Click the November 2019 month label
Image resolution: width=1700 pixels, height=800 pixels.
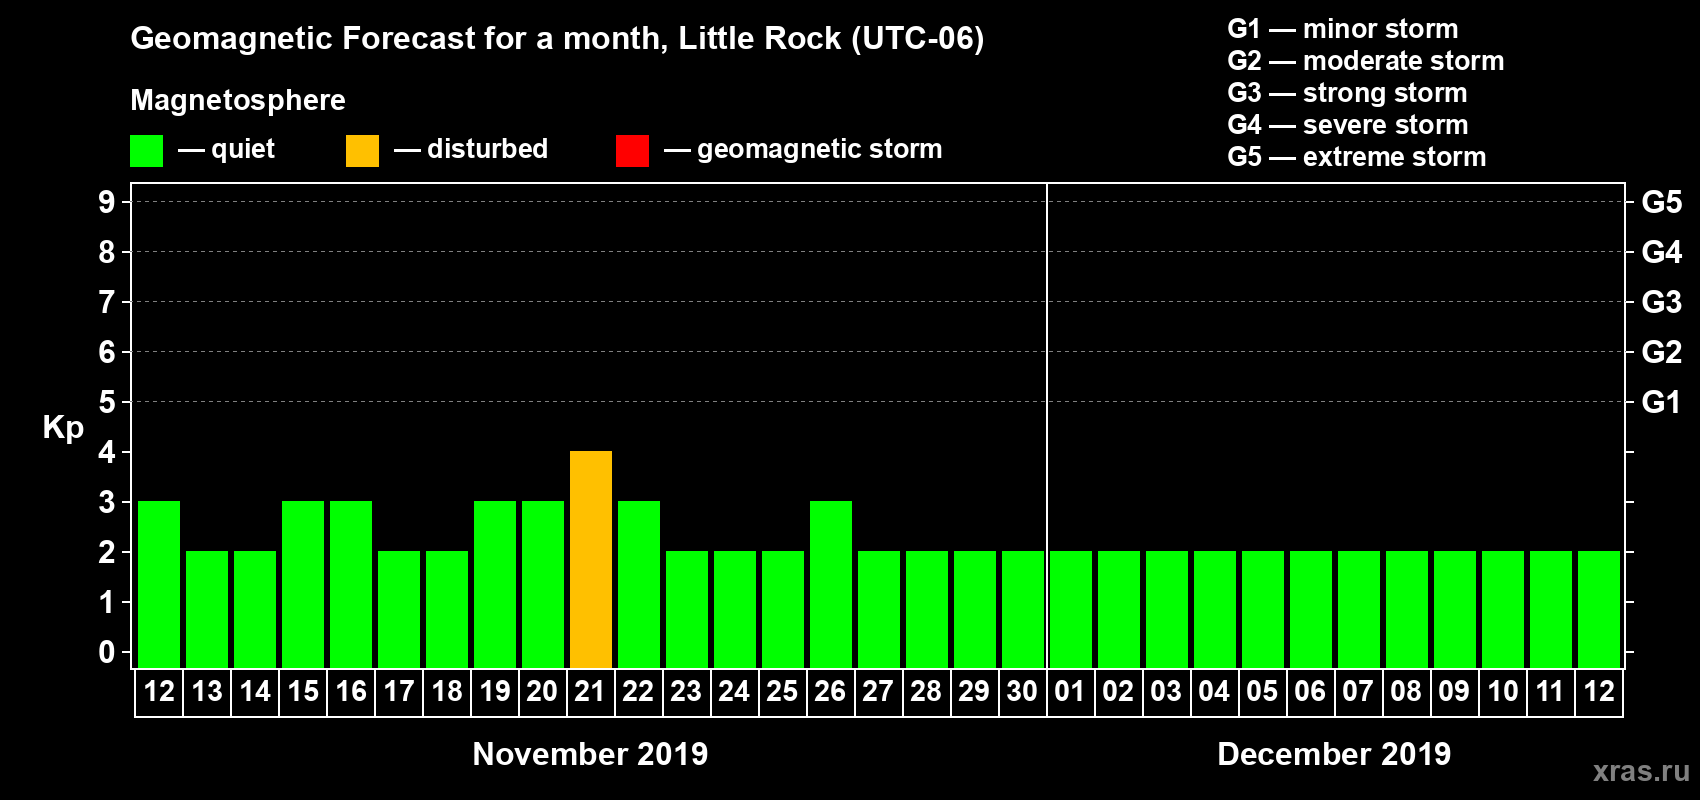pos(590,754)
